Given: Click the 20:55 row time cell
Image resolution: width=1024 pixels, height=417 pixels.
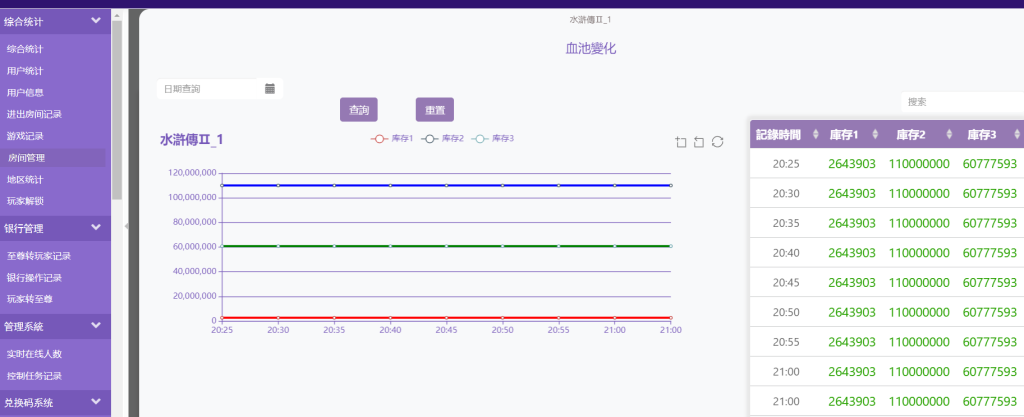Looking at the screenshot, I should (786, 342).
